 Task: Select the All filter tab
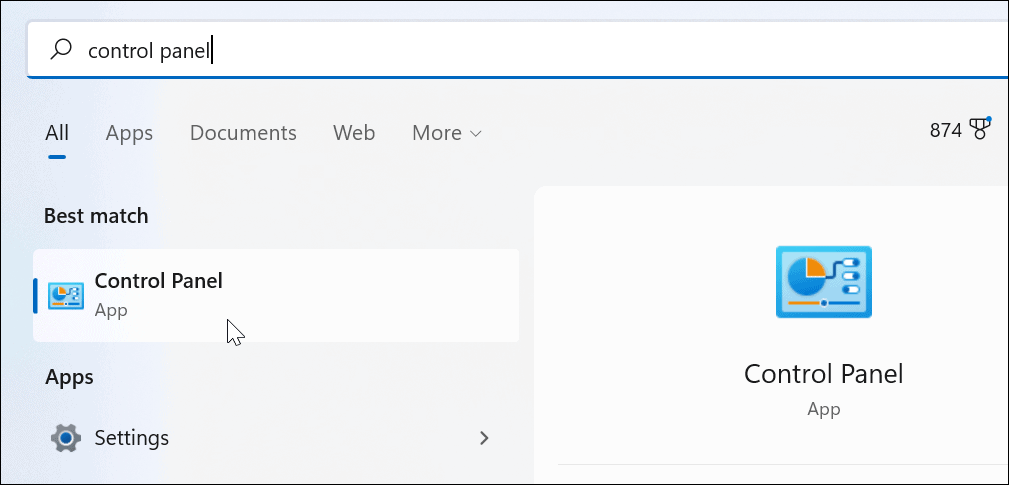[57, 133]
